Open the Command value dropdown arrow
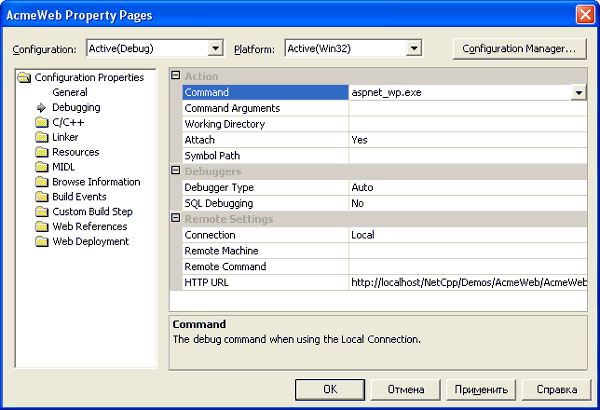The height and width of the screenshot is (410, 600). (x=578, y=92)
